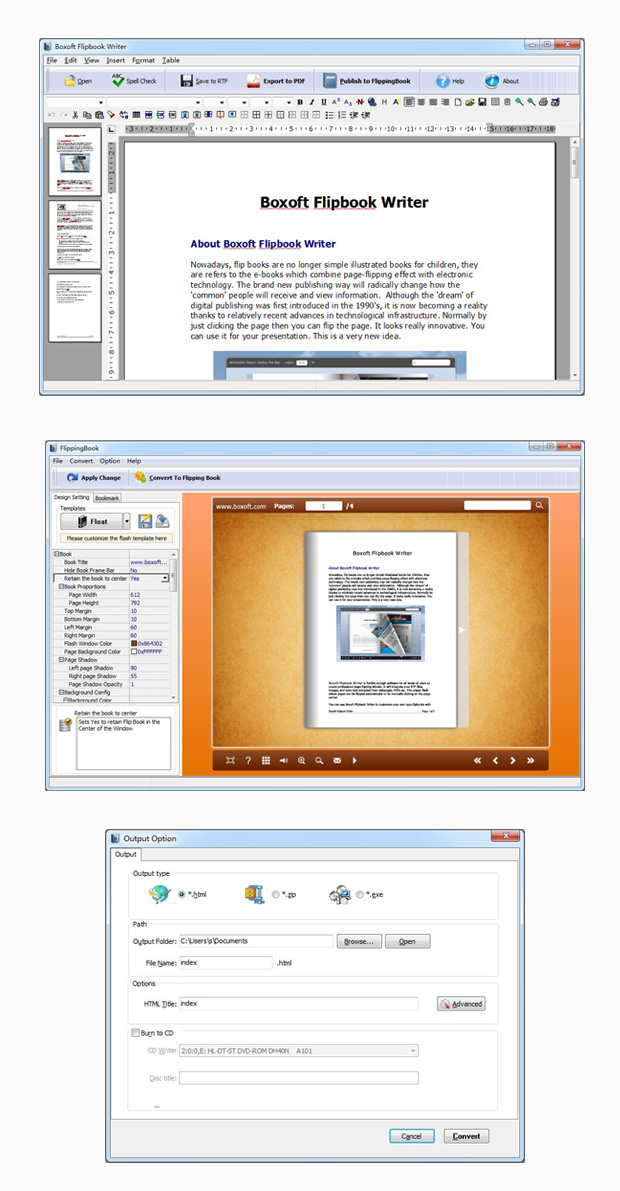The width and height of the screenshot is (620, 1191).
Task: Open the CD Writer drive dropdown
Action: (x=413, y=1051)
